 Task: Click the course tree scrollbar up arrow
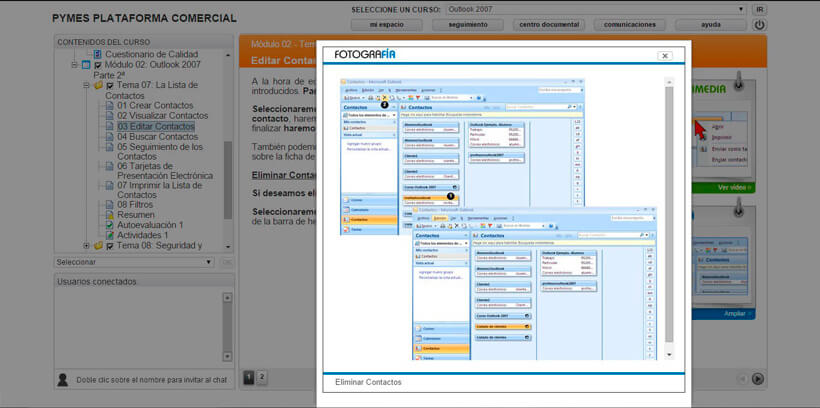point(227,54)
